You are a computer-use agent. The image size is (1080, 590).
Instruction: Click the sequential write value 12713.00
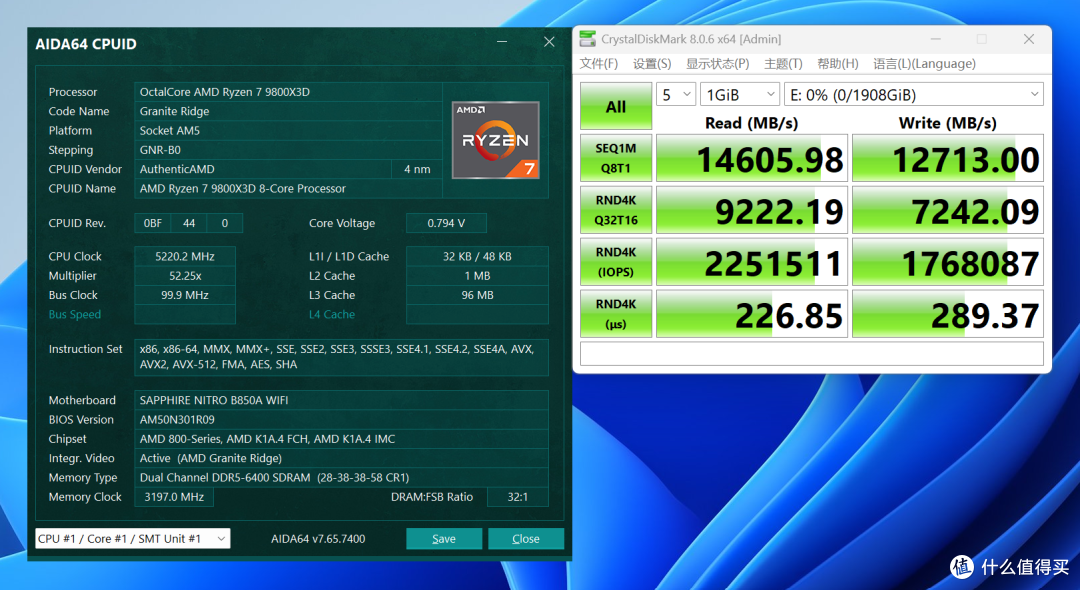pos(948,158)
